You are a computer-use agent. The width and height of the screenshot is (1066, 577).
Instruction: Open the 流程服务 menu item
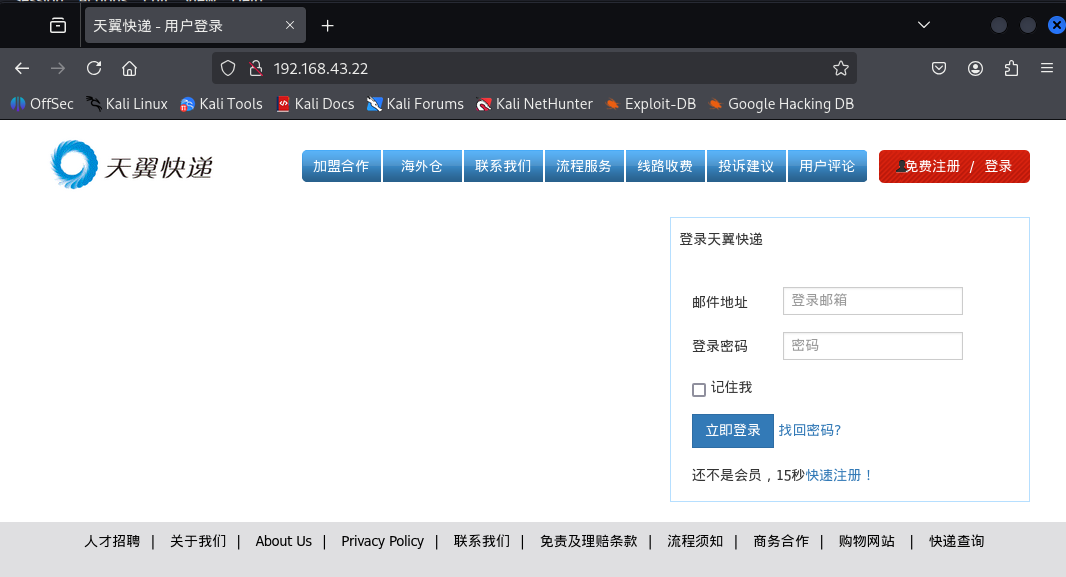click(584, 167)
